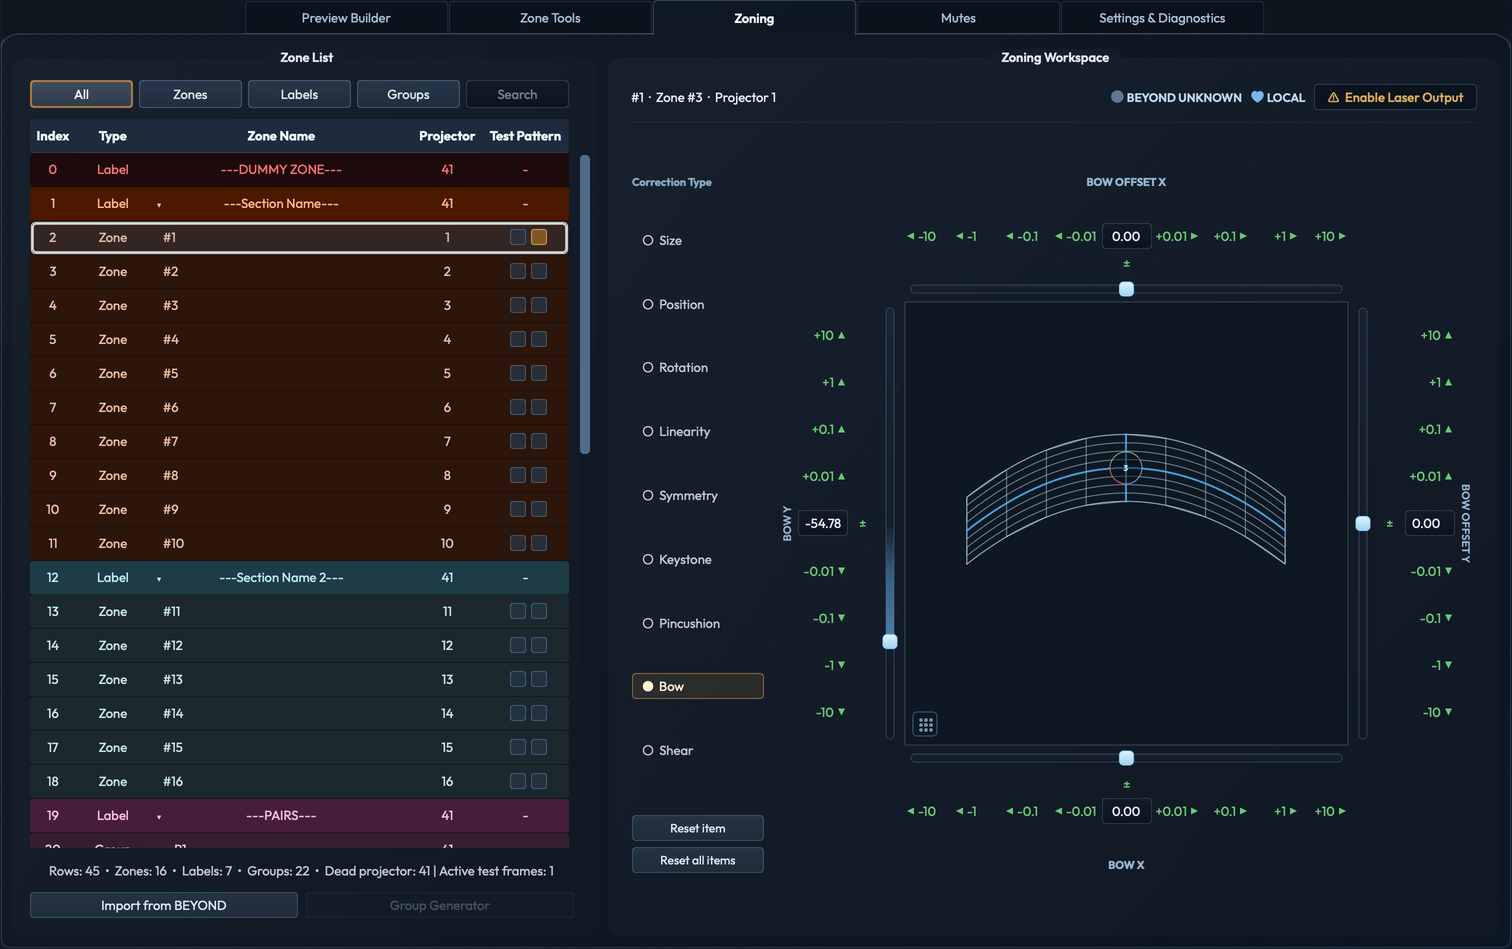This screenshot has width=1512, height=949.
Task: Switch to the Preview Builder tab
Action: [x=346, y=18]
